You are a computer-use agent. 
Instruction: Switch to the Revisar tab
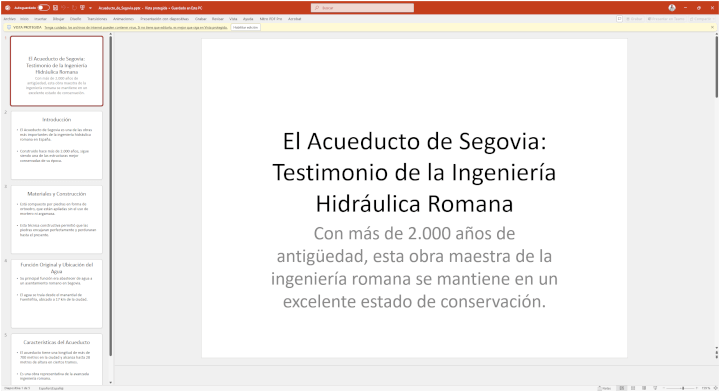(218, 19)
